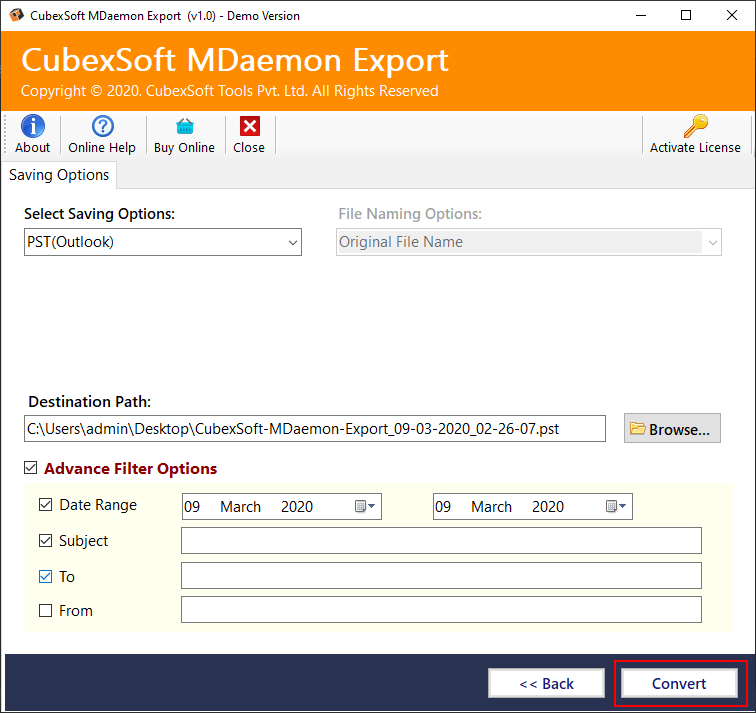The image size is (756, 713).
Task: Toggle the Date Range checkbox
Action: [x=45, y=505]
